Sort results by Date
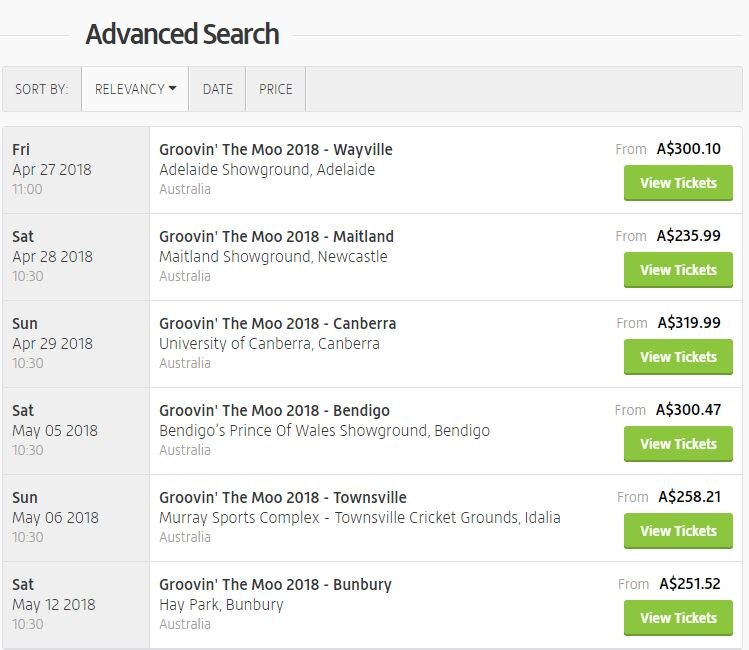 point(217,89)
